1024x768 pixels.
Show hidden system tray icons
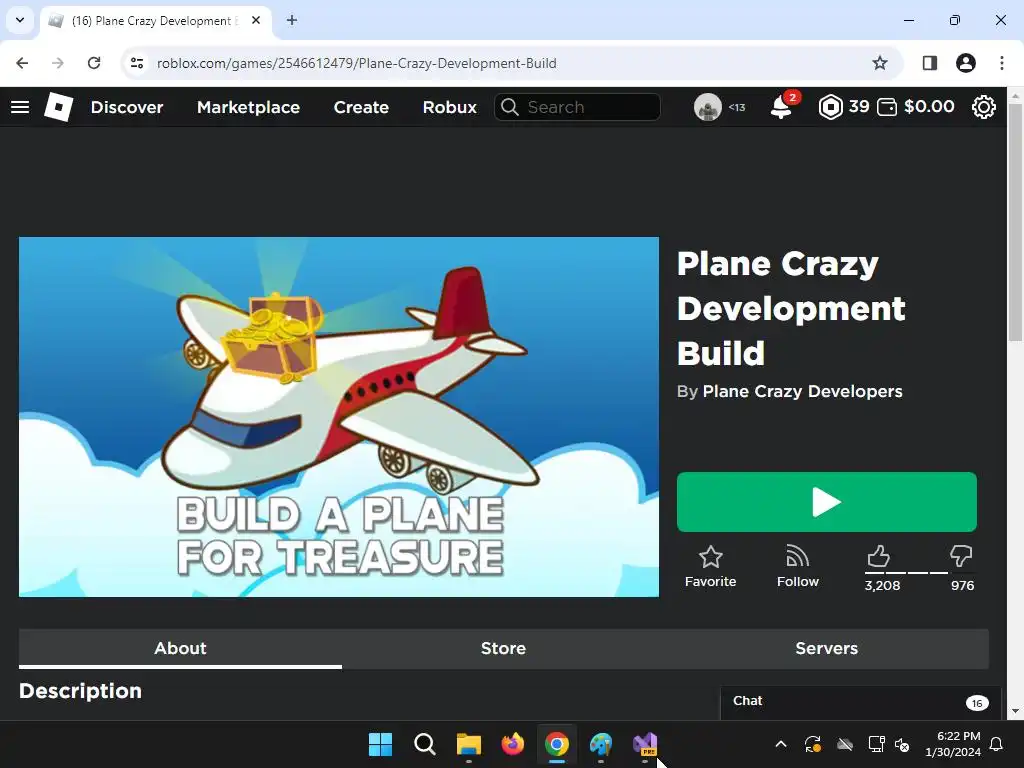[x=780, y=744]
